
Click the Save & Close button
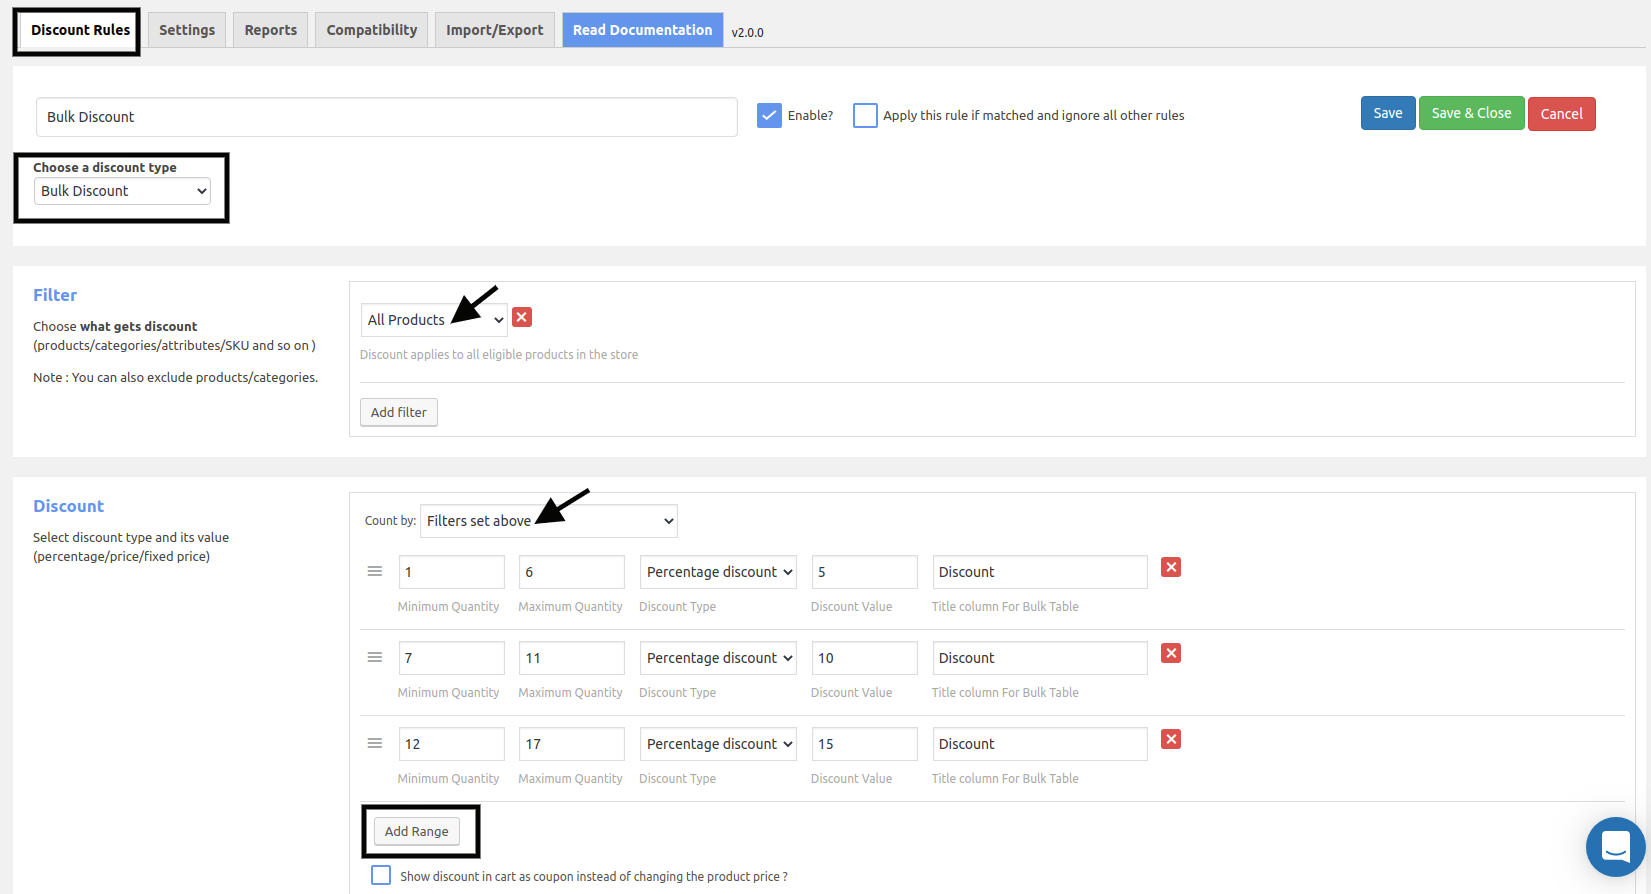1472,113
